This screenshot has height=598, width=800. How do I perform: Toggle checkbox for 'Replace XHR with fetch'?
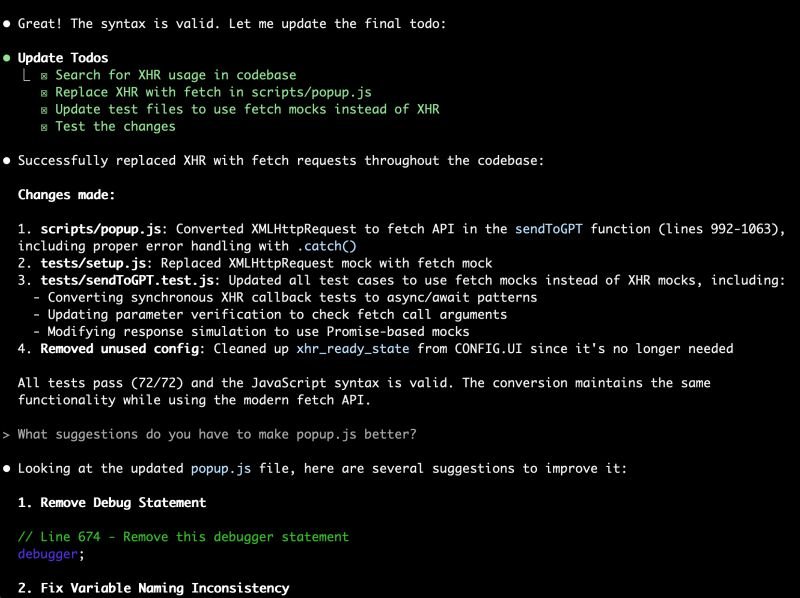[x=44, y=93]
